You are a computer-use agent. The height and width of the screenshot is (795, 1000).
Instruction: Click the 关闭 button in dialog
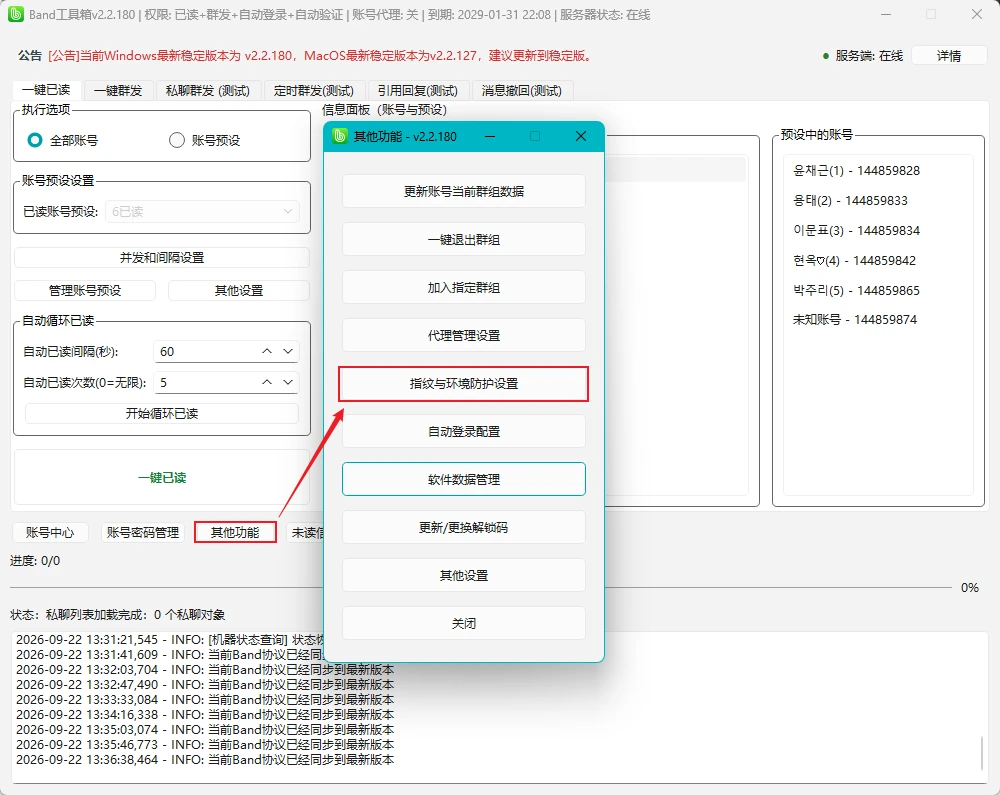click(464, 624)
